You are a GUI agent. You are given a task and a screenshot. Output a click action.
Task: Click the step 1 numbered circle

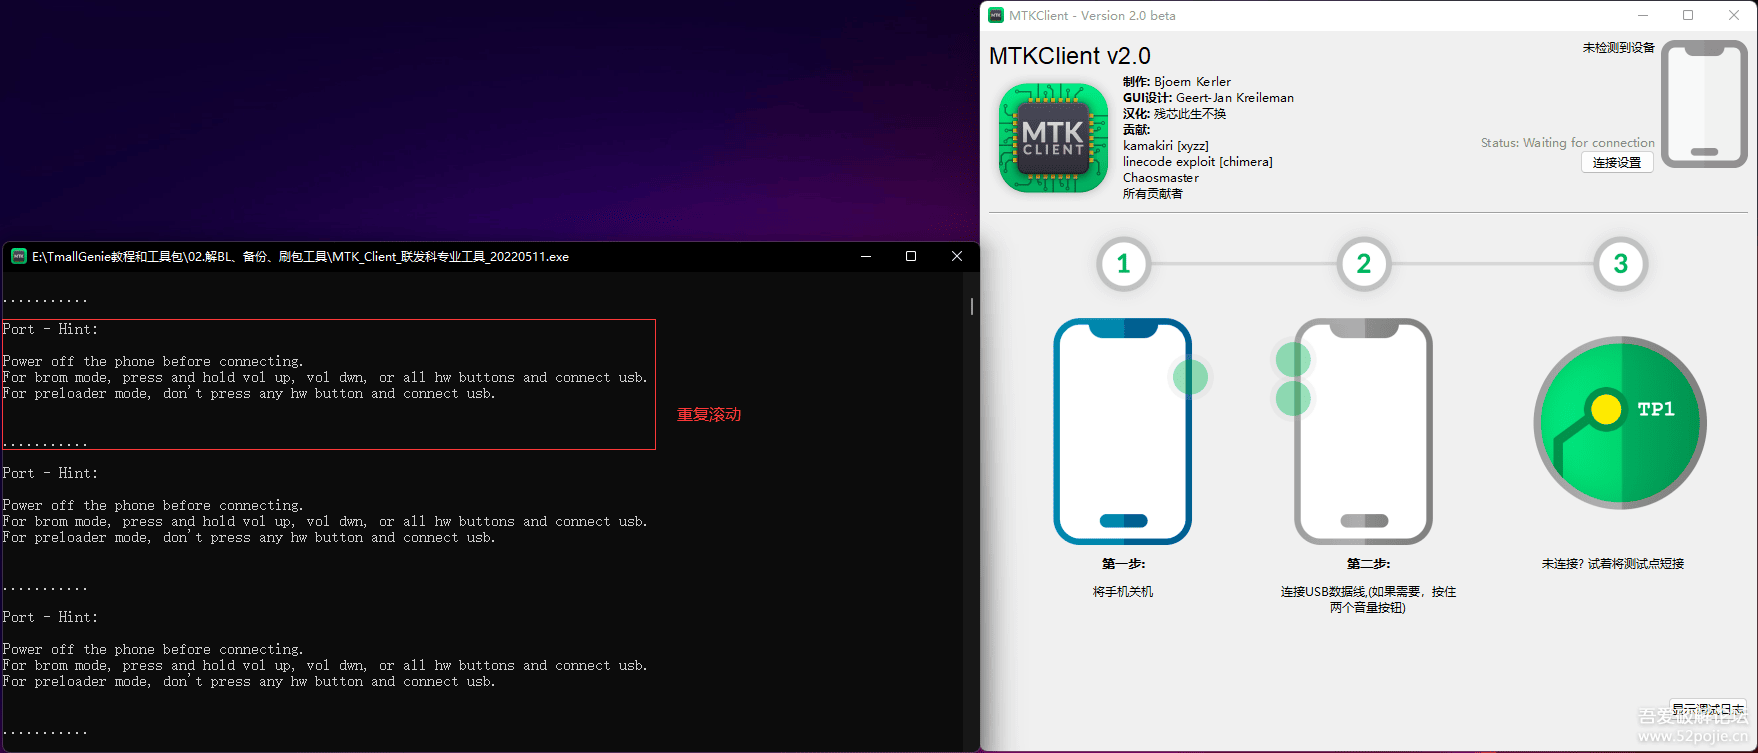pos(1123,264)
